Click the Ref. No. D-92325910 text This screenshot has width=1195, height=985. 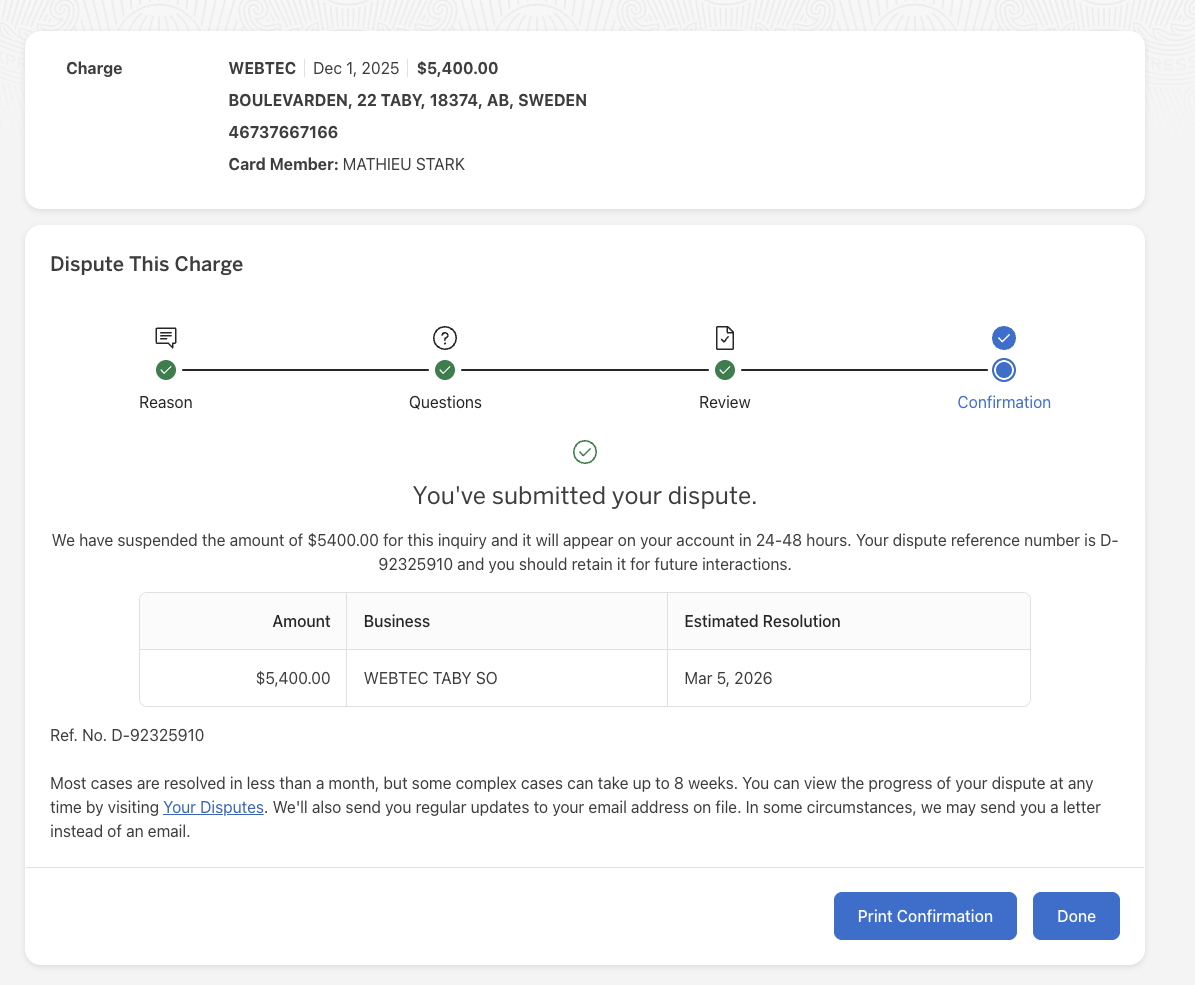coord(127,735)
